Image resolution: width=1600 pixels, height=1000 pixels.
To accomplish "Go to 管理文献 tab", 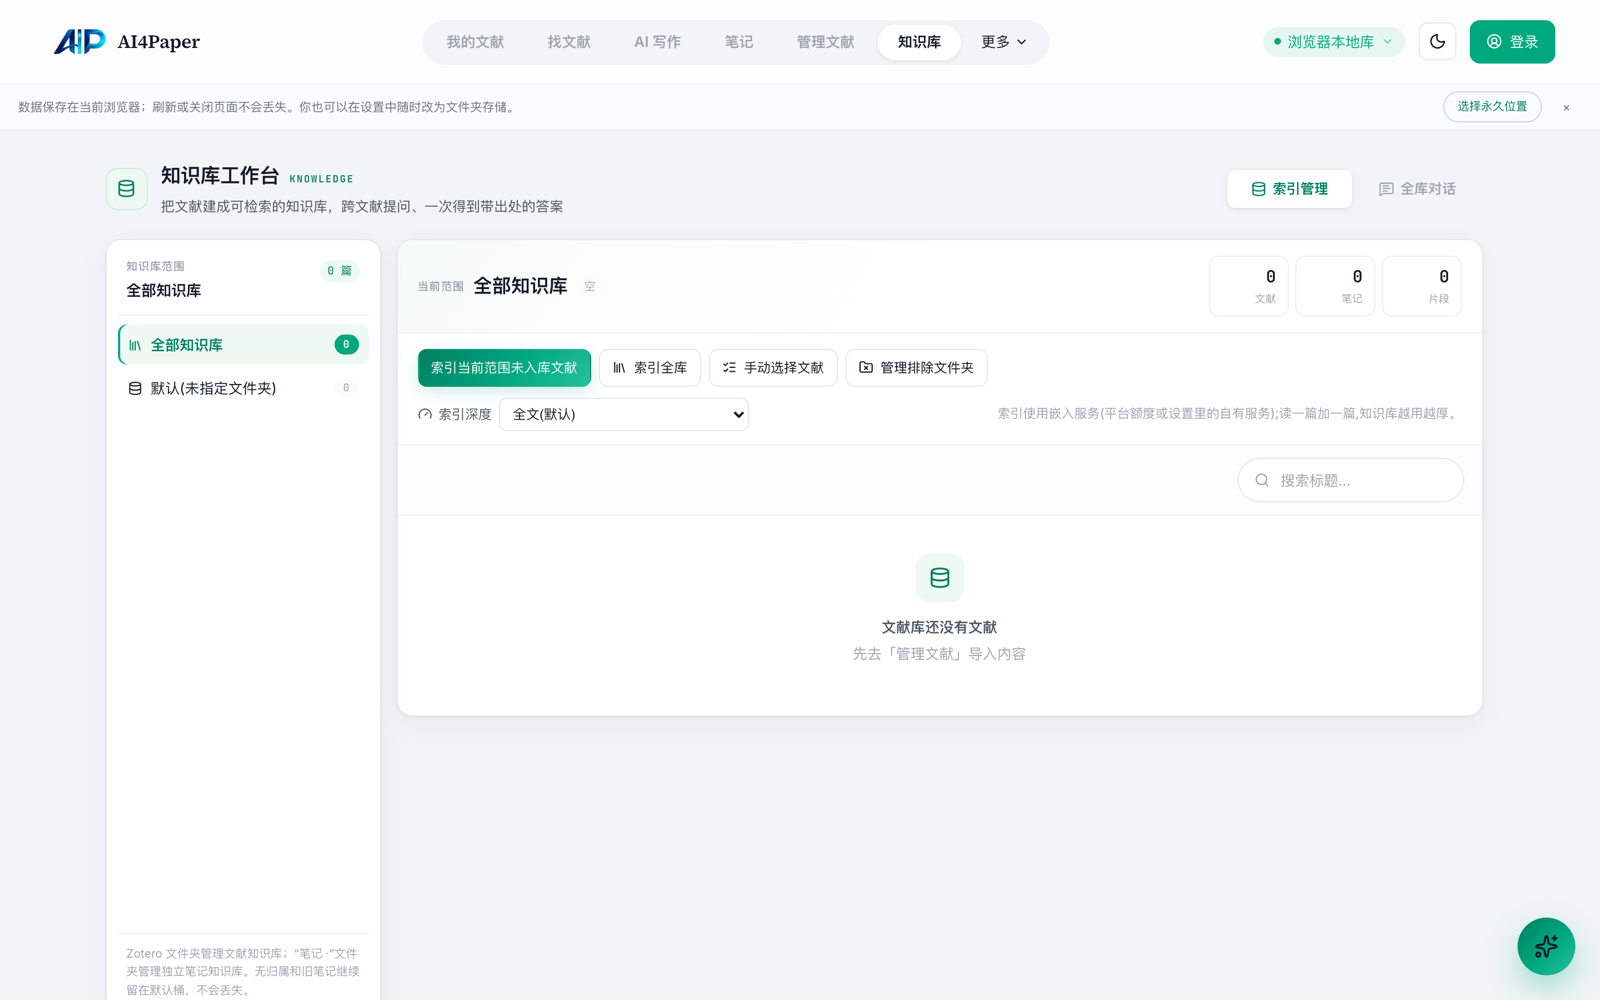I will [825, 42].
